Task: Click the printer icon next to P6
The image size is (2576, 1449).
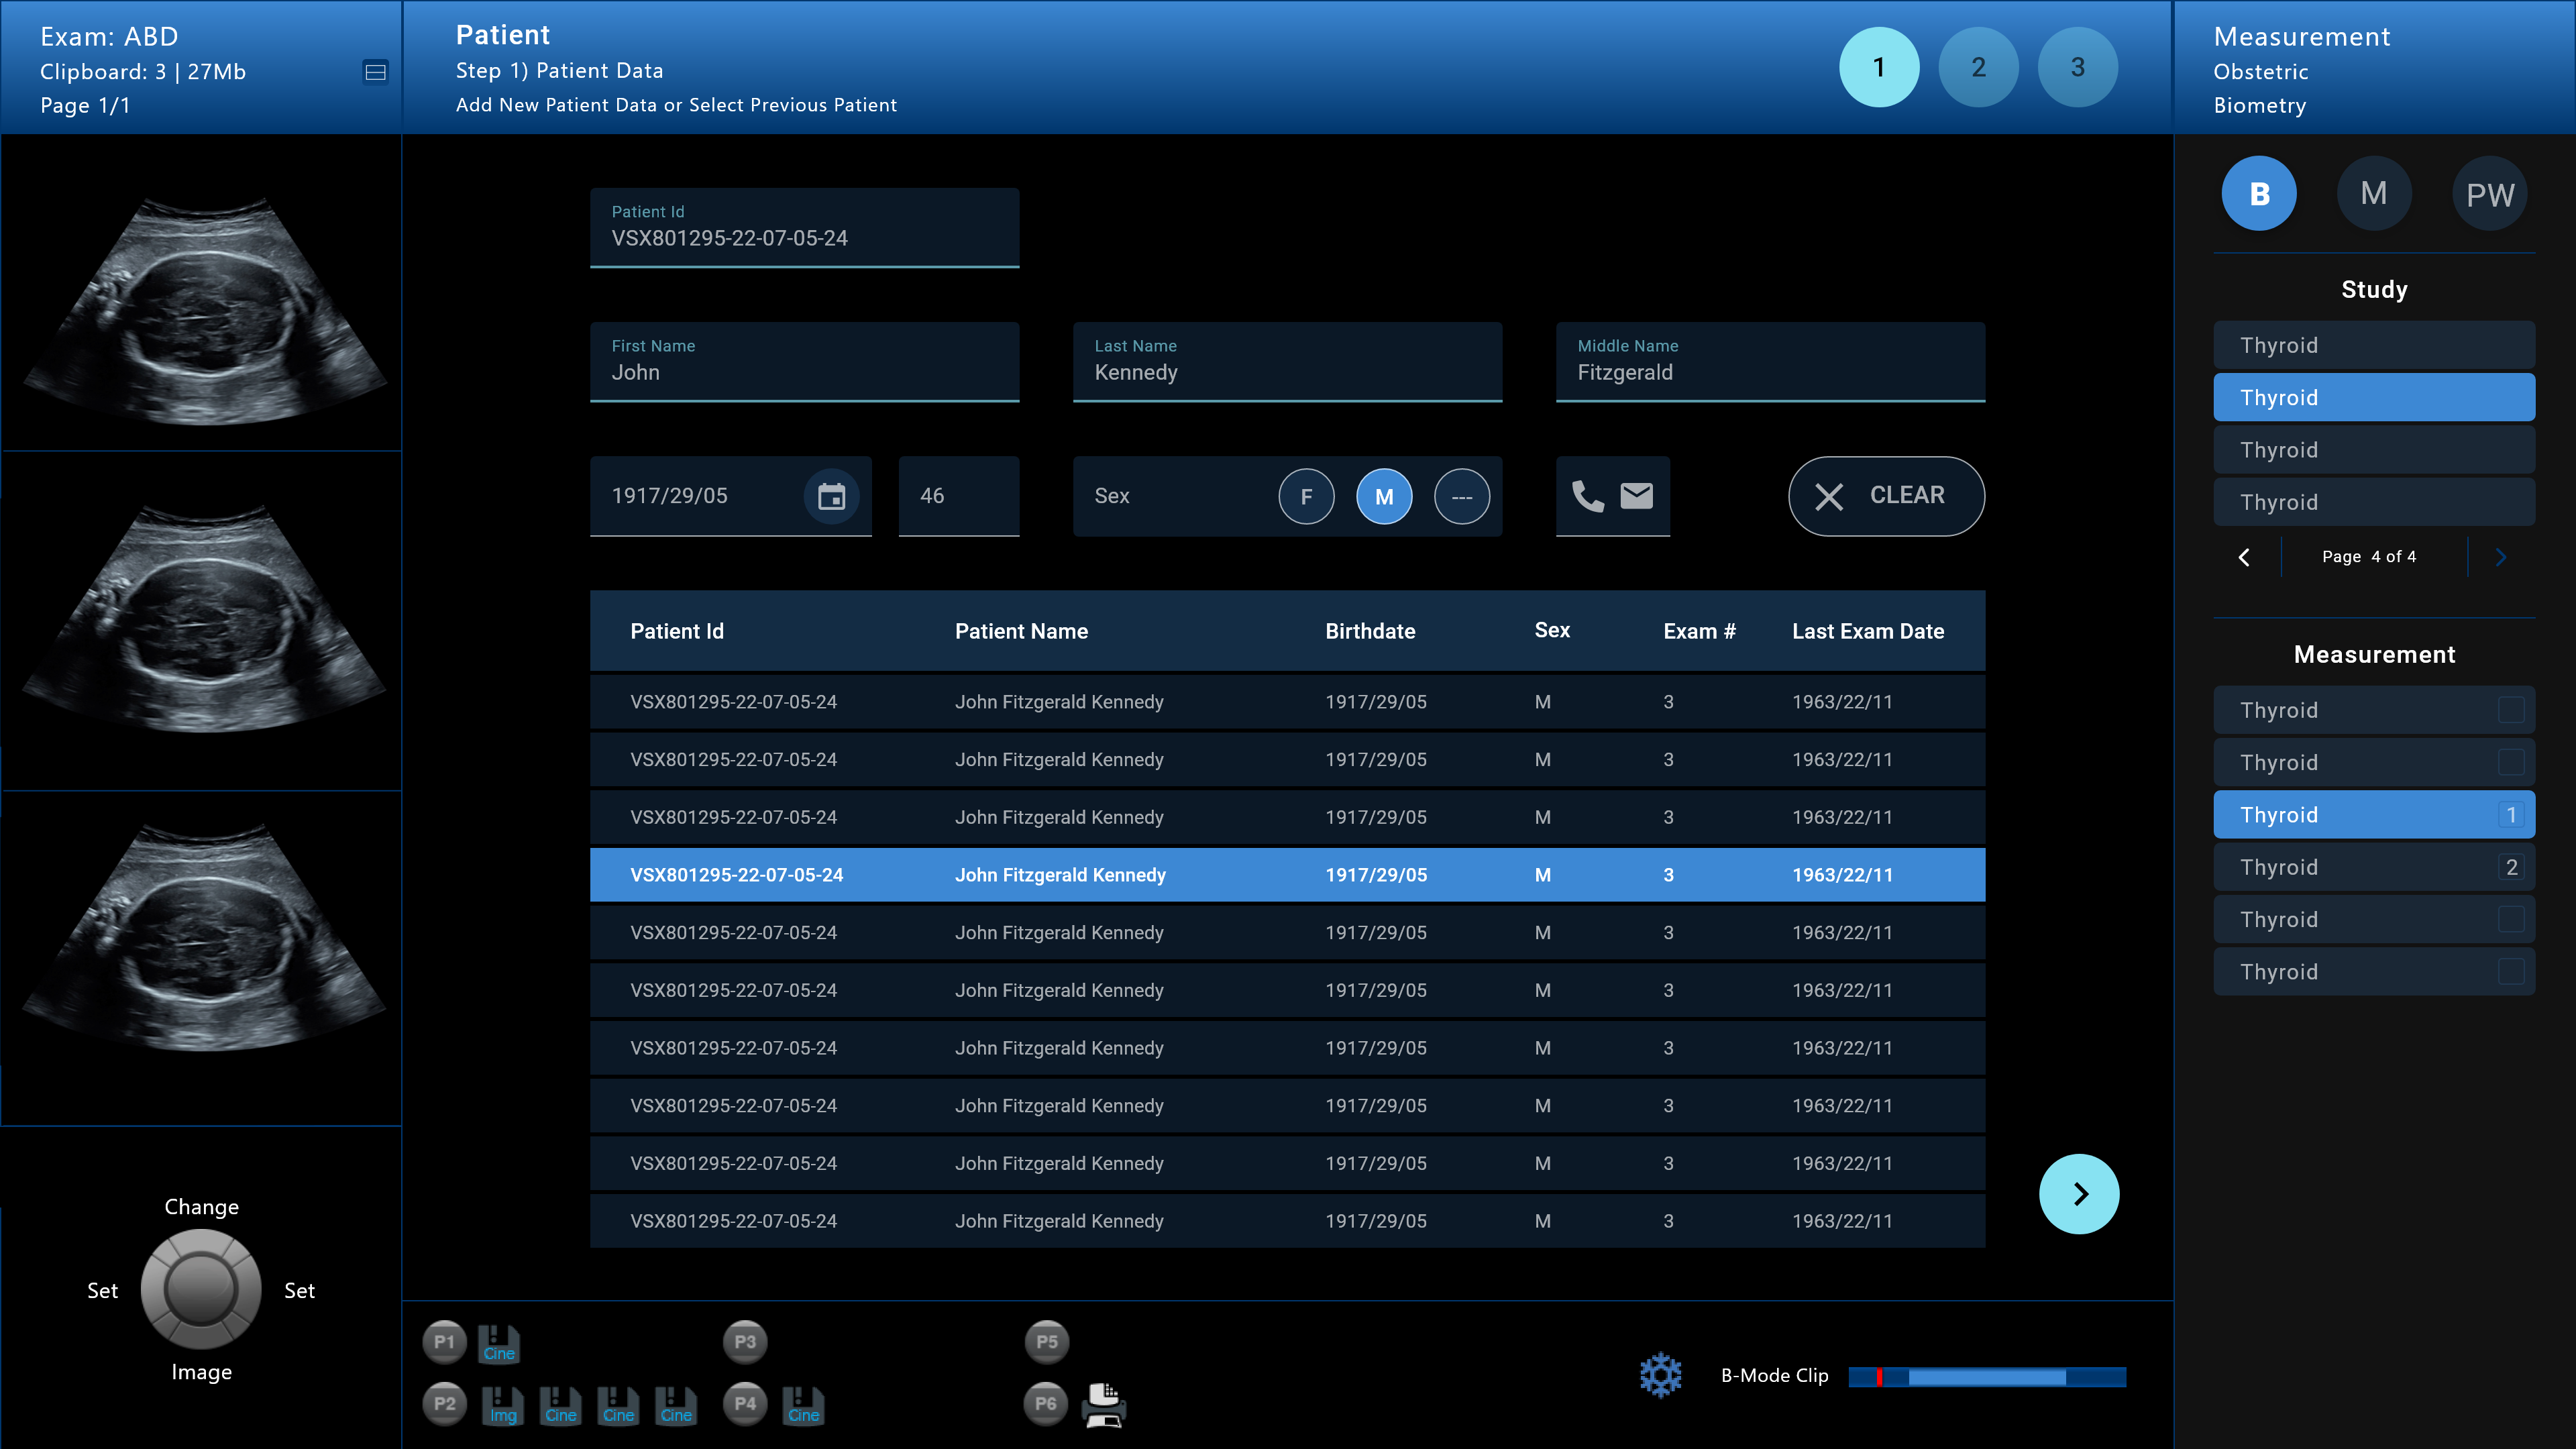Action: point(1104,1405)
